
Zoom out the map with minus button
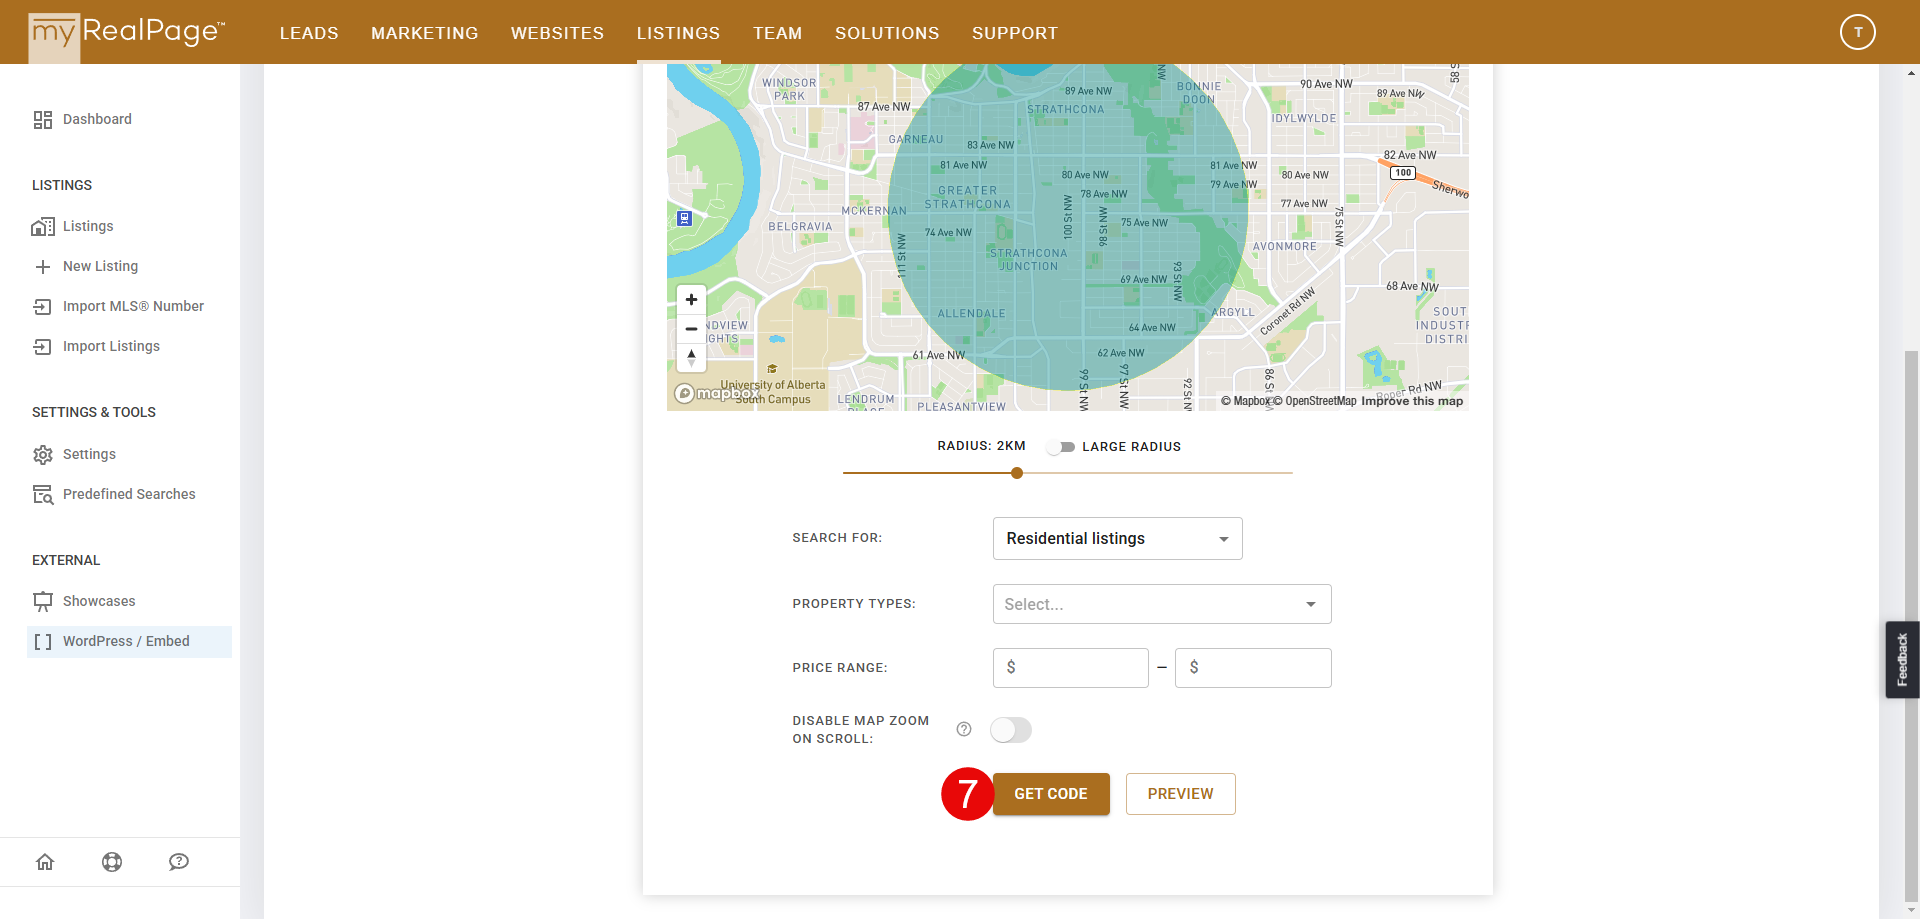click(x=691, y=329)
